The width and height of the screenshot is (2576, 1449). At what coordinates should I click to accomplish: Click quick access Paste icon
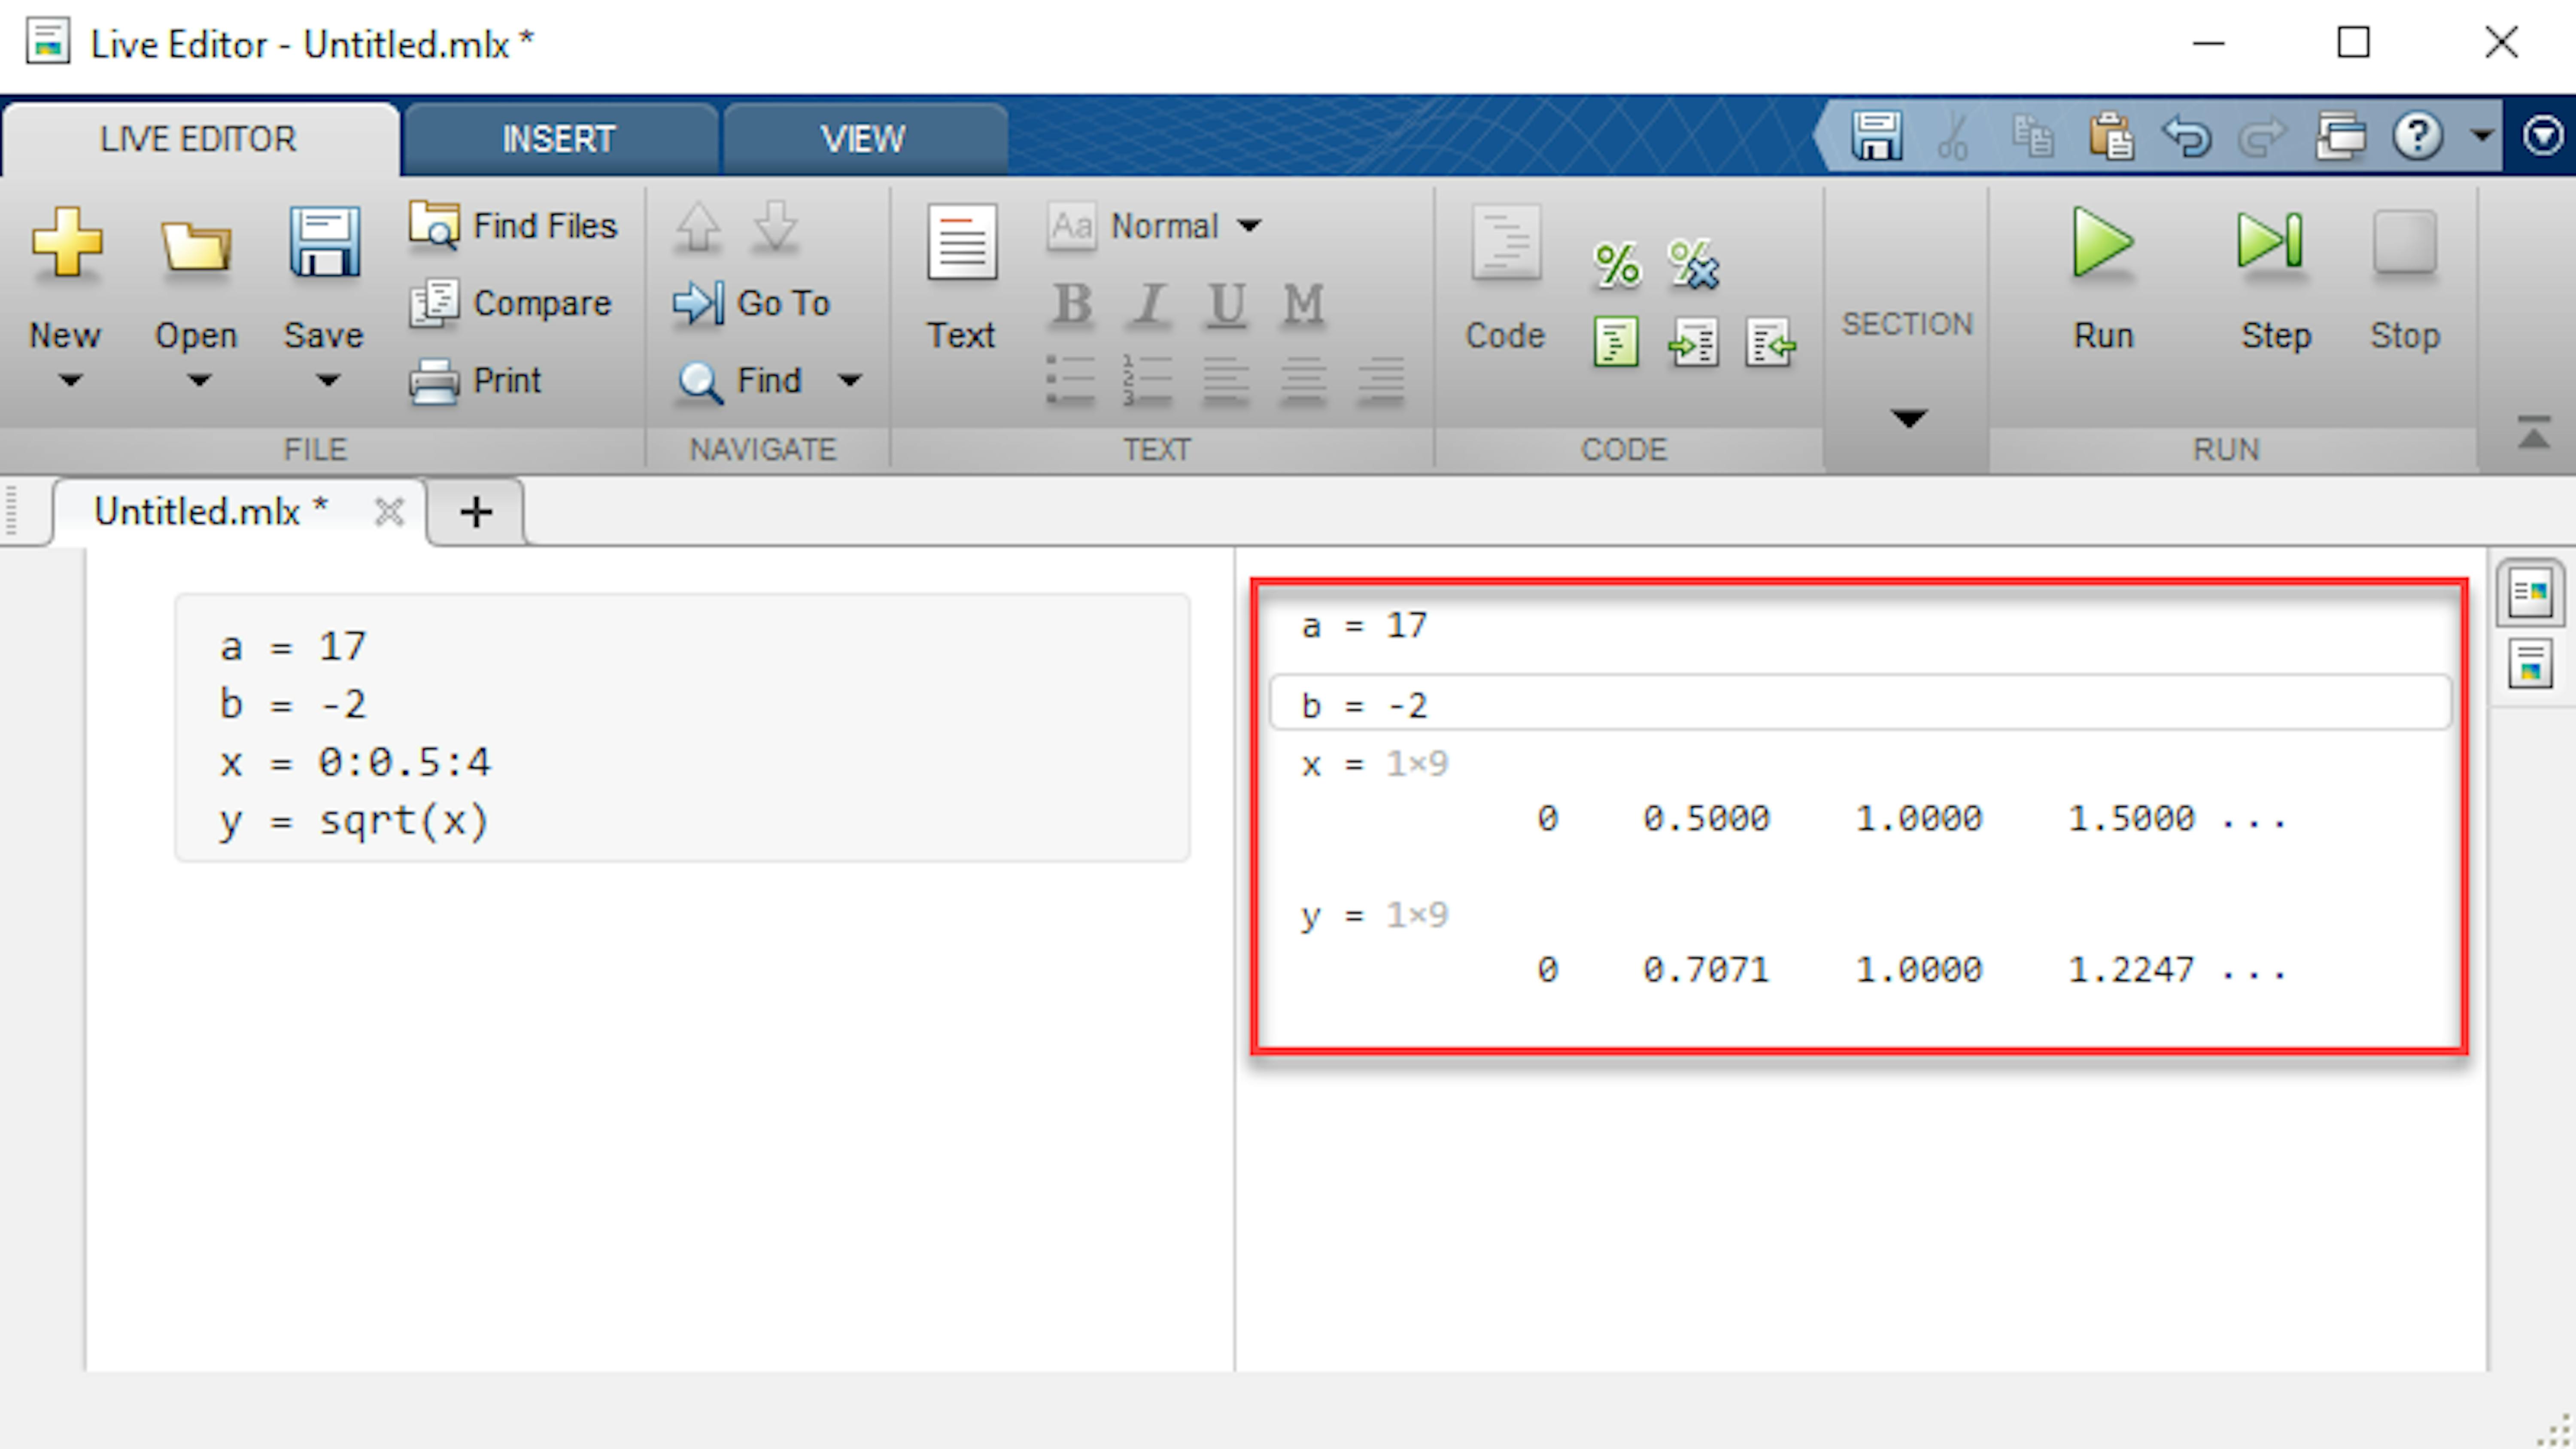tap(2110, 136)
